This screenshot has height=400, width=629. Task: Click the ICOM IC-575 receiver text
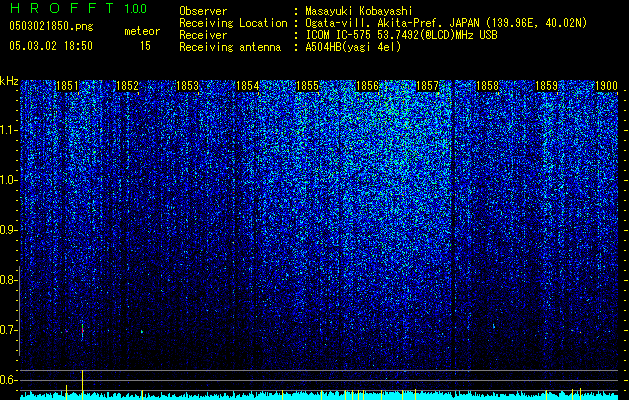401,35
